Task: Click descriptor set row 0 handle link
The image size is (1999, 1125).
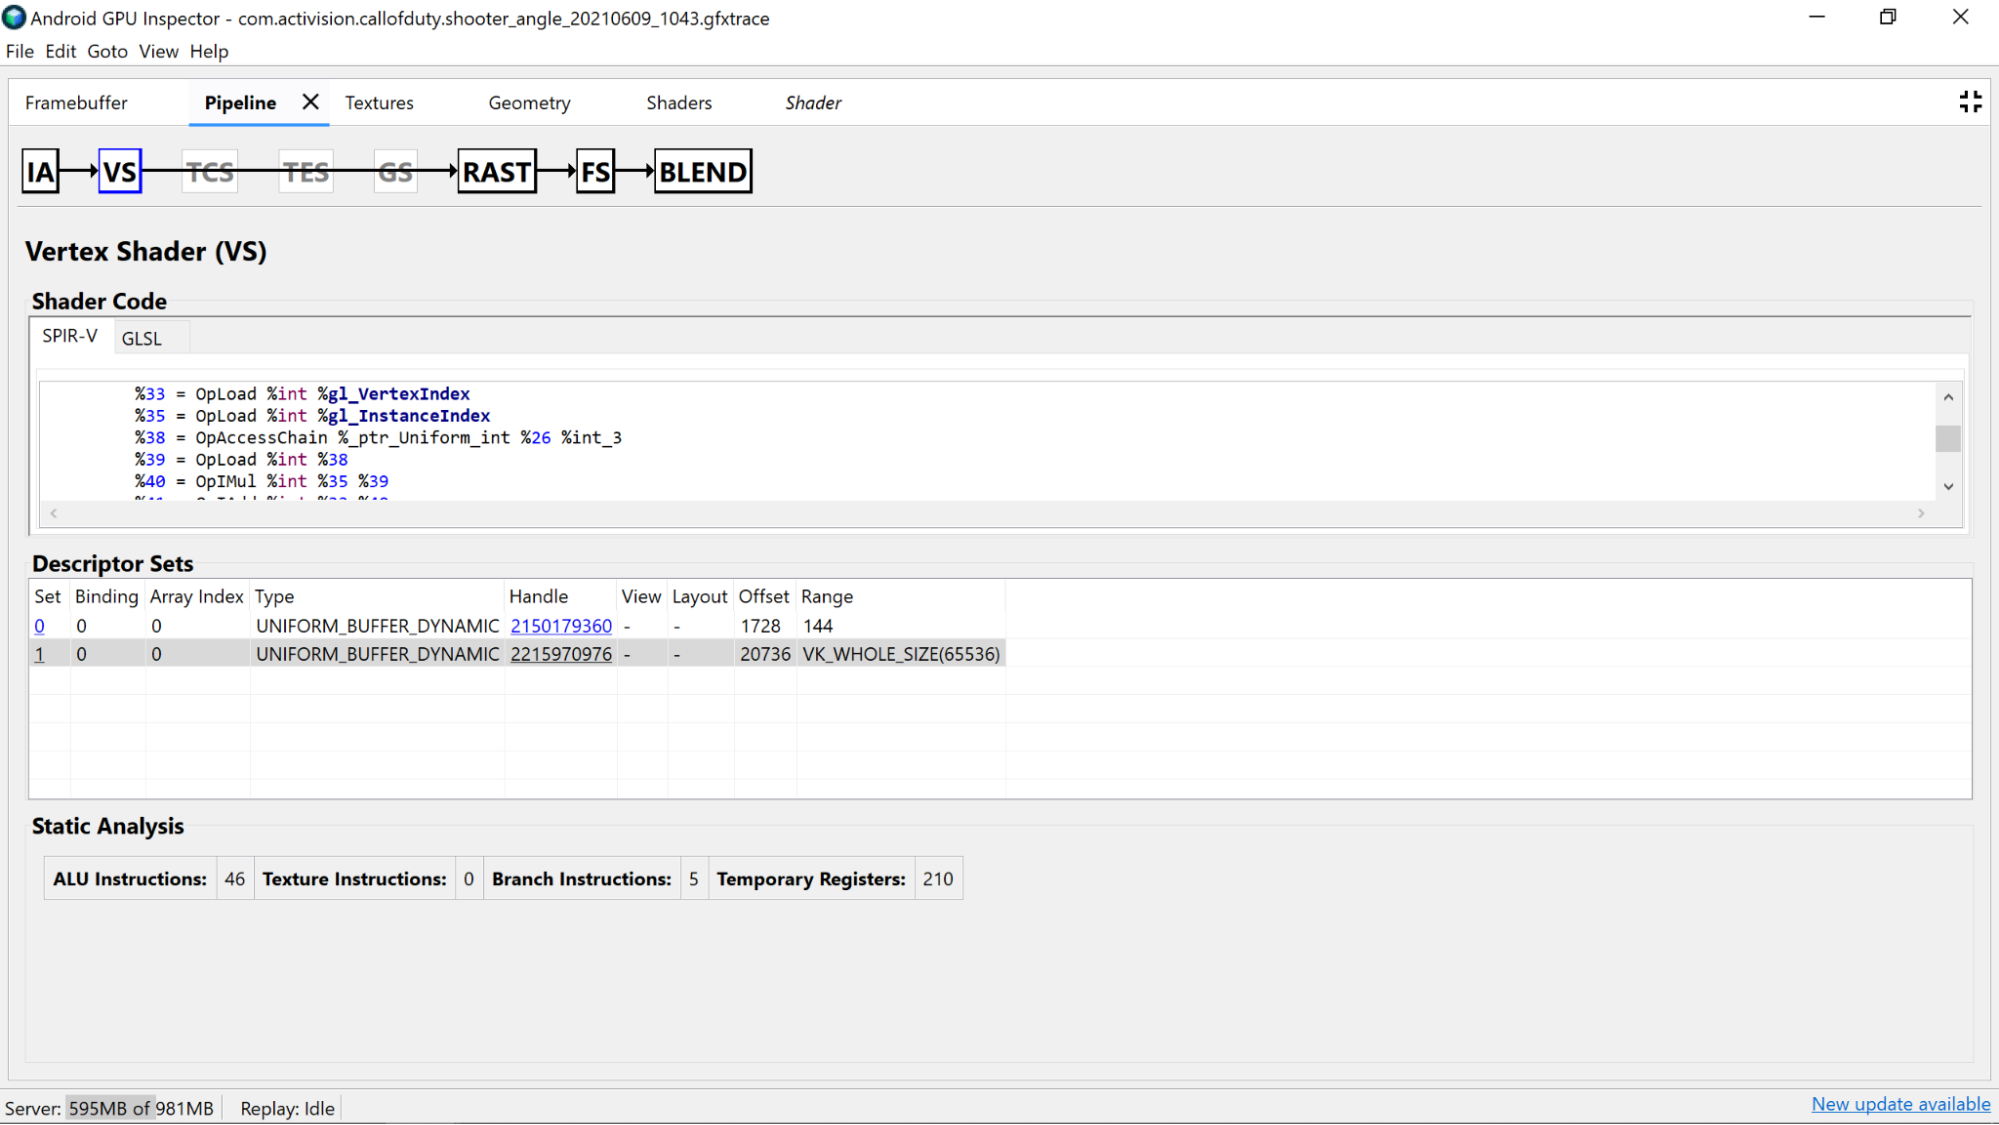Action: tap(560, 625)
